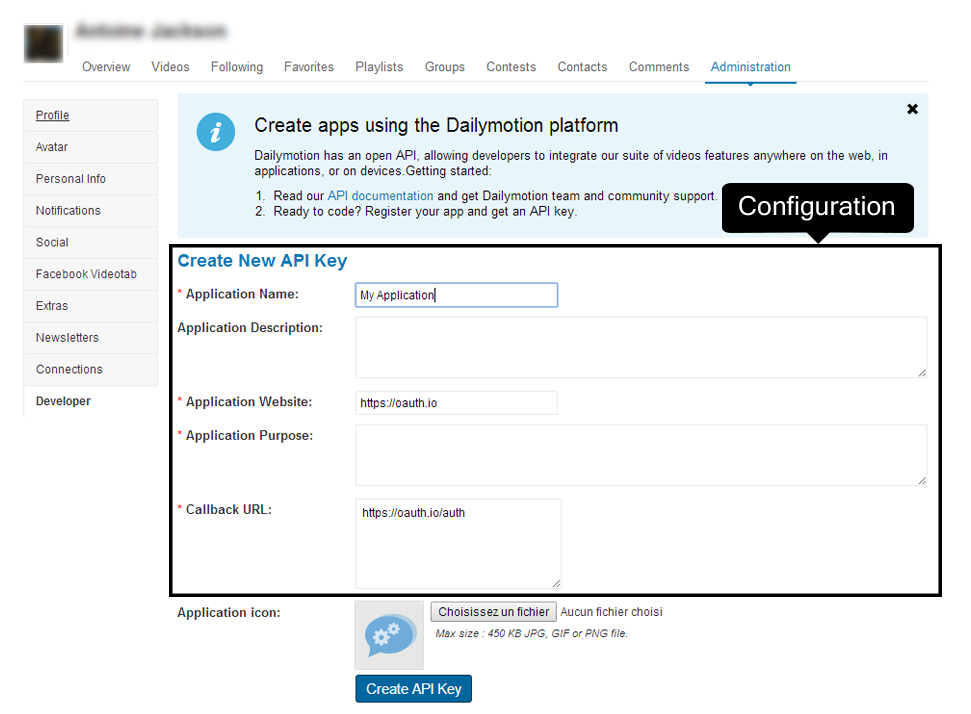Click into the Application Purpose textarea

[x=641, y=455]
